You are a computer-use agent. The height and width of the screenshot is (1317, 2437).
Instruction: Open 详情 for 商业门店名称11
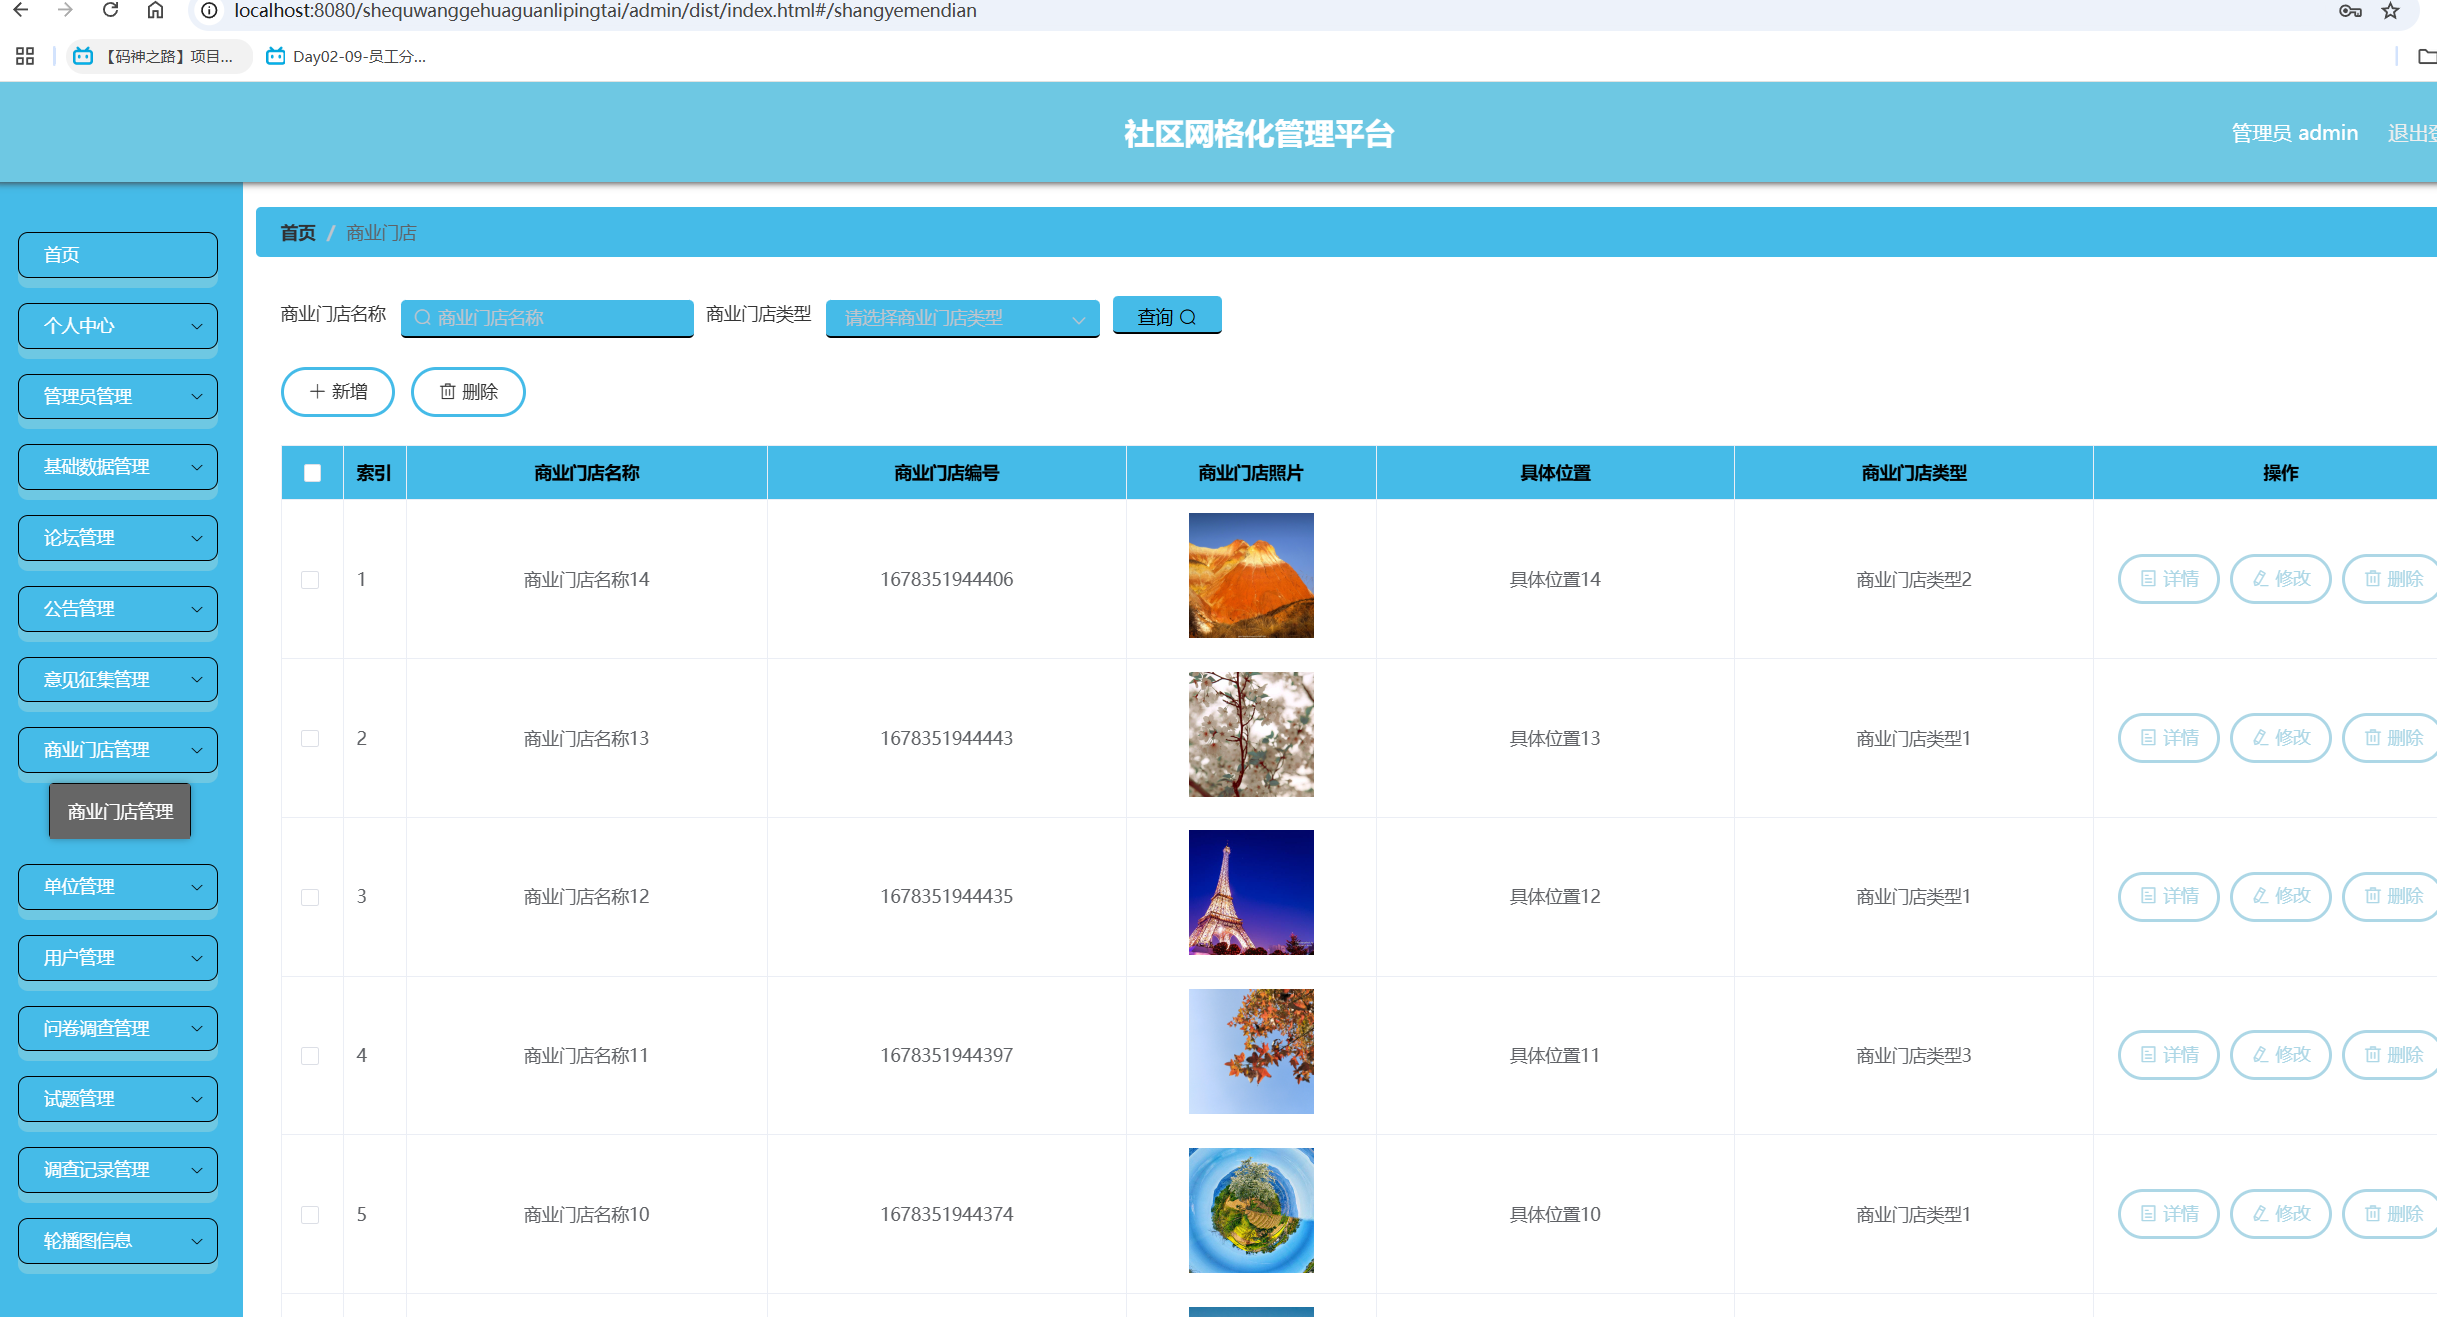pyautogui.click(x=2169, y=1055)
